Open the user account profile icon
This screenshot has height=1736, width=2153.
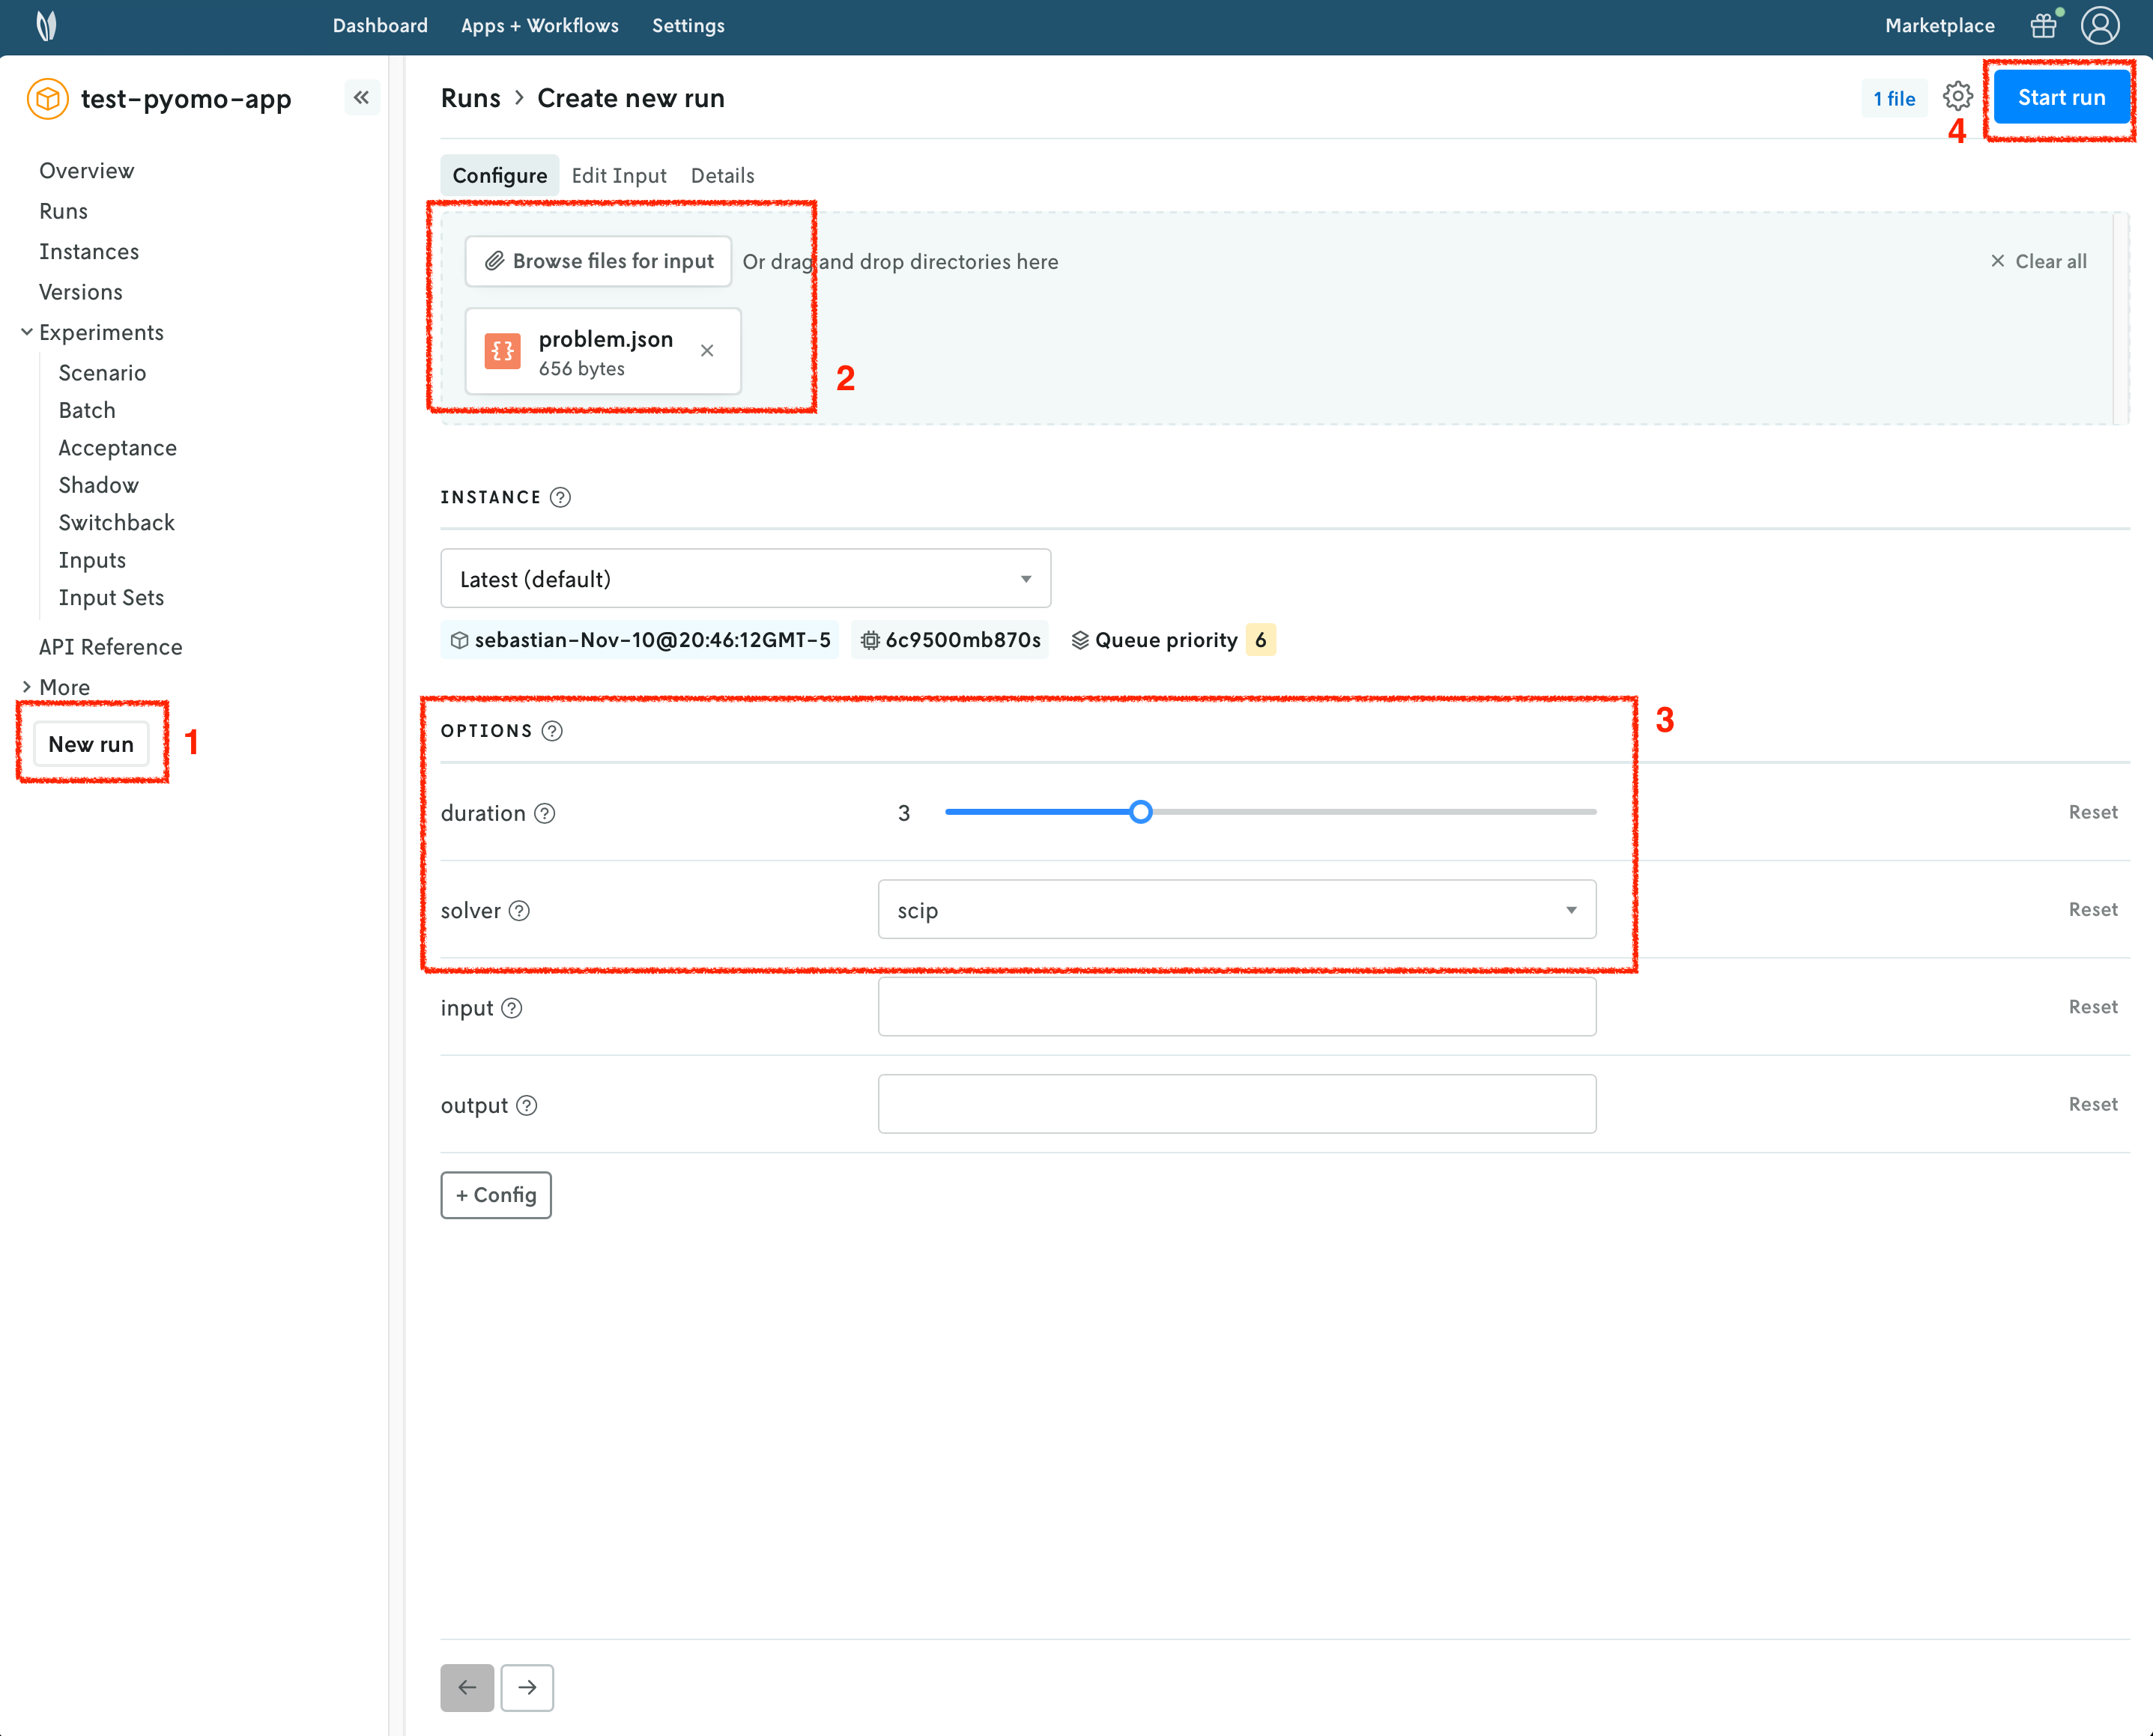[x=2100, y=26]
